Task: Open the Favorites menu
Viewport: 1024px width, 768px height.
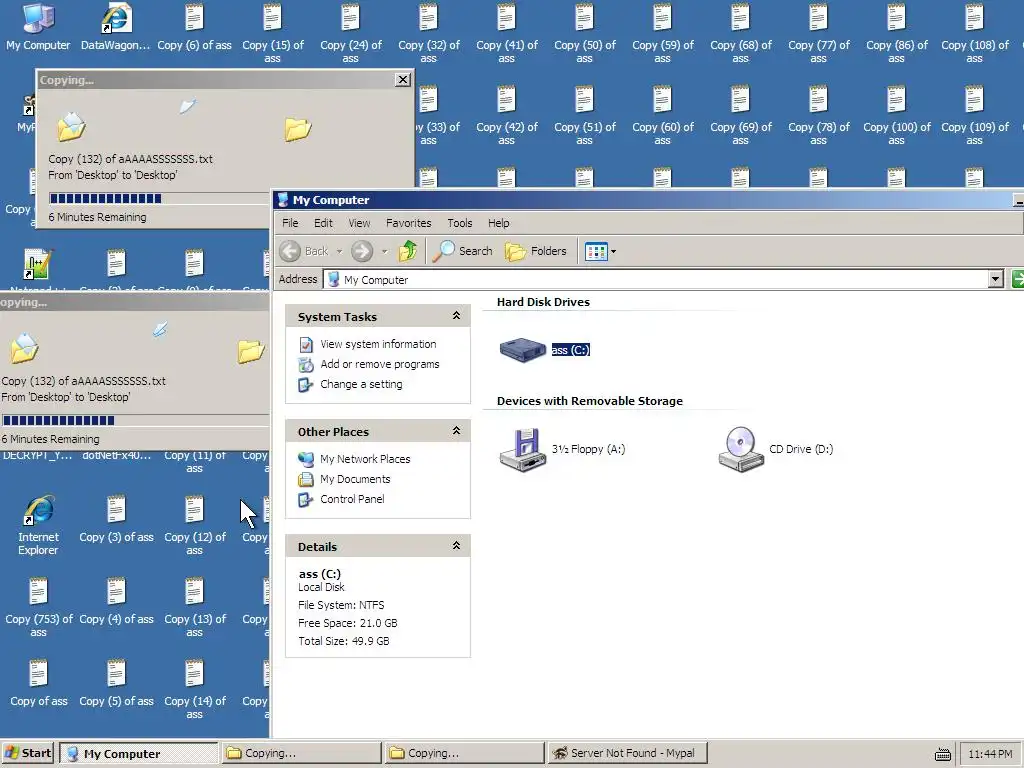Action: 409,223
